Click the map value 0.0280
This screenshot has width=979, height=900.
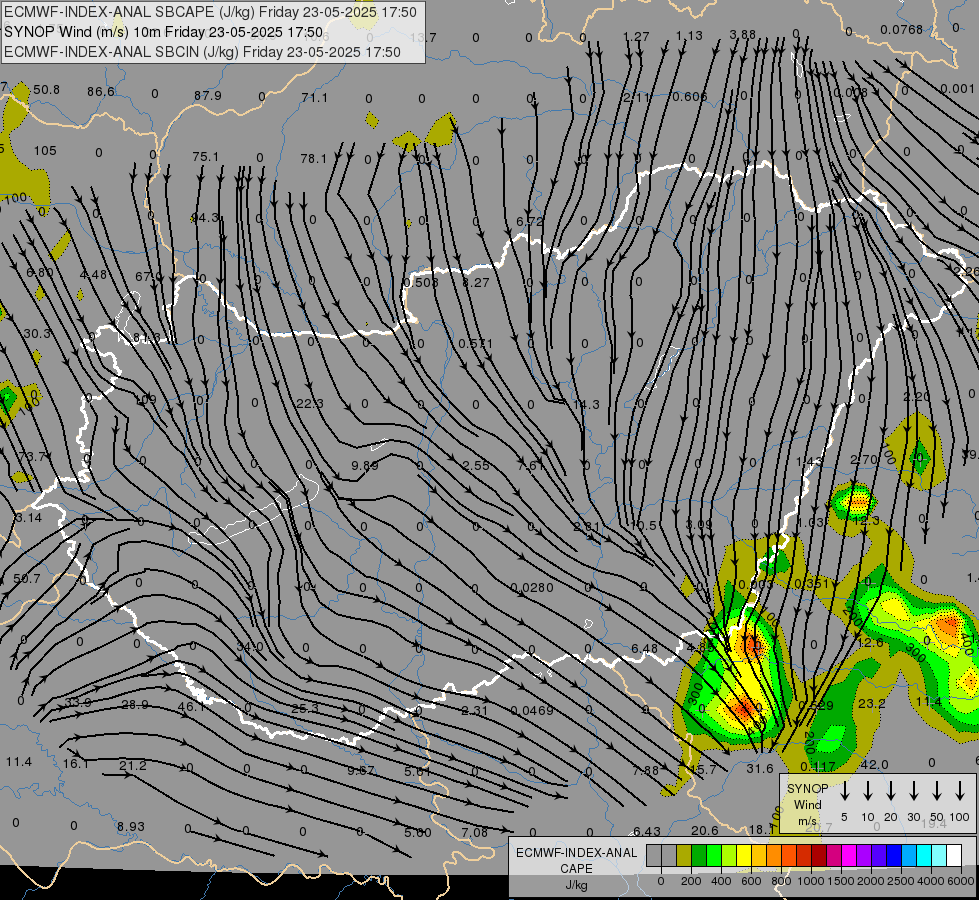point(532,587)
